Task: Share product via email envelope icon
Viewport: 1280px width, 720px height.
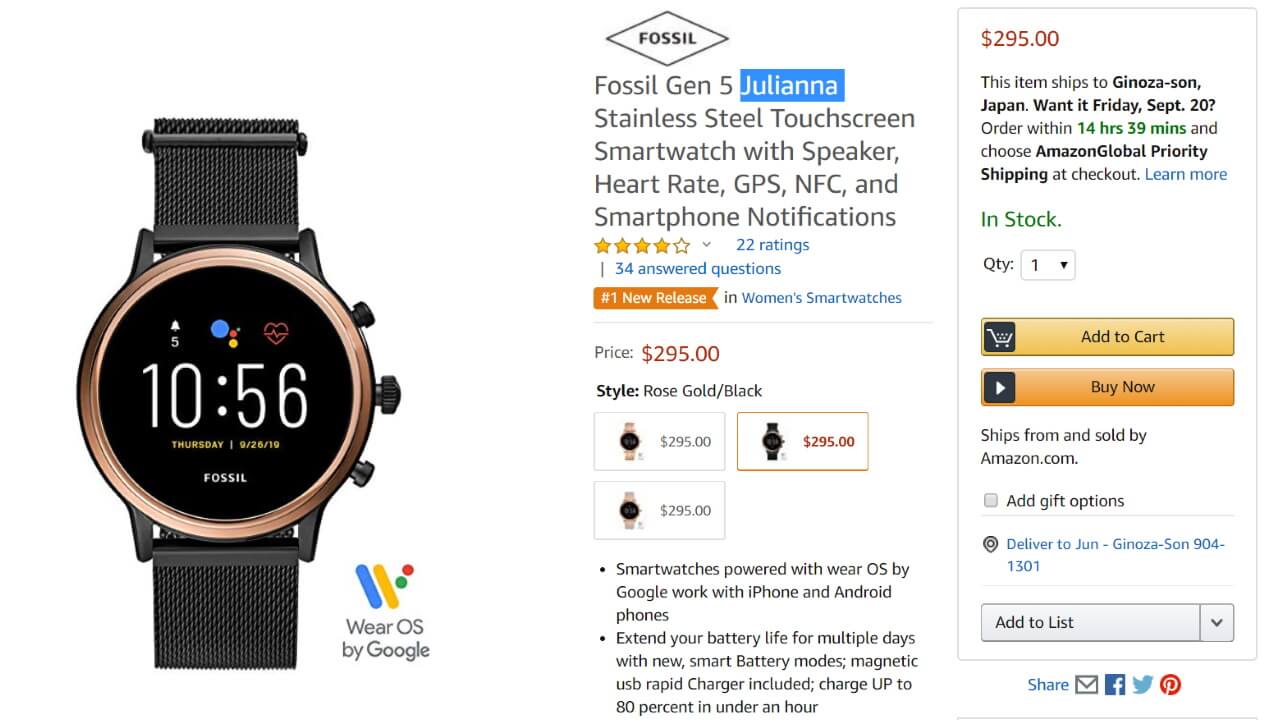Action: 1086,685
